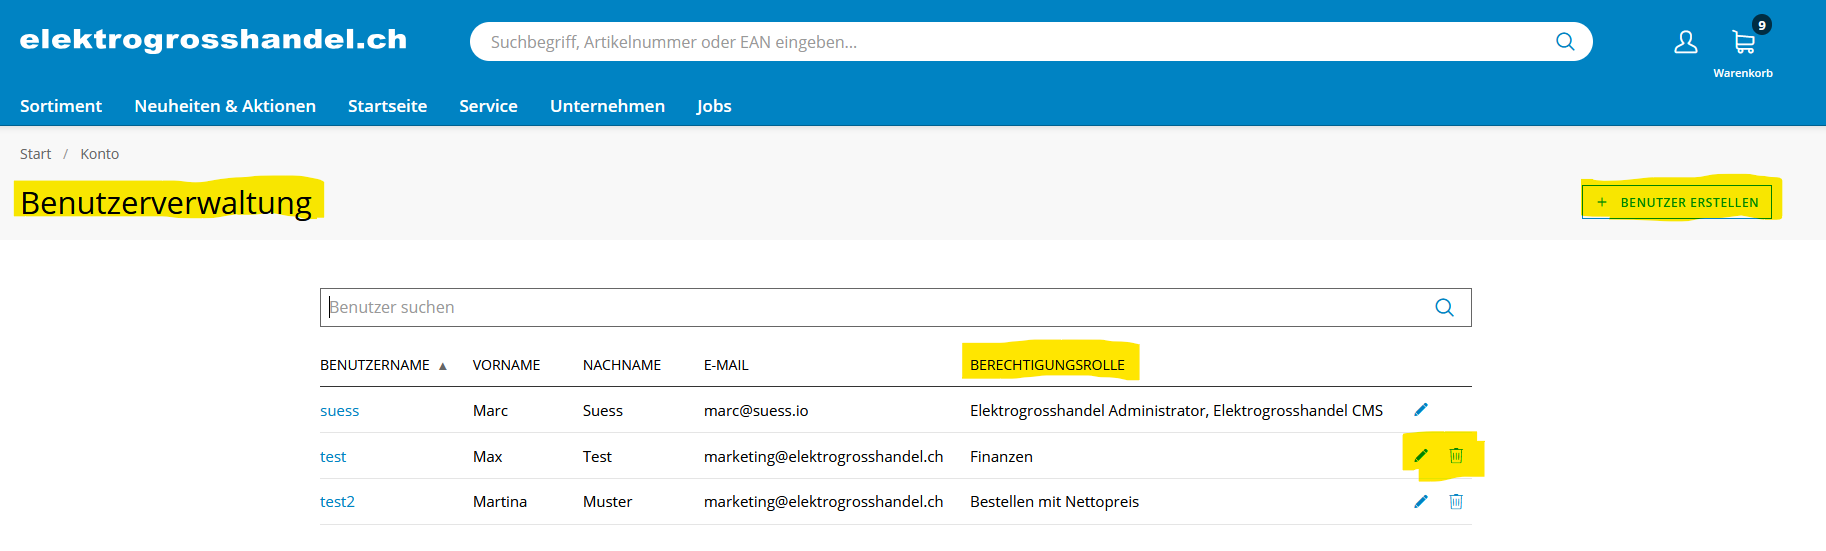Open the Sortiment menu
This screenshot has height=551, width=1826.
[61, 106]
